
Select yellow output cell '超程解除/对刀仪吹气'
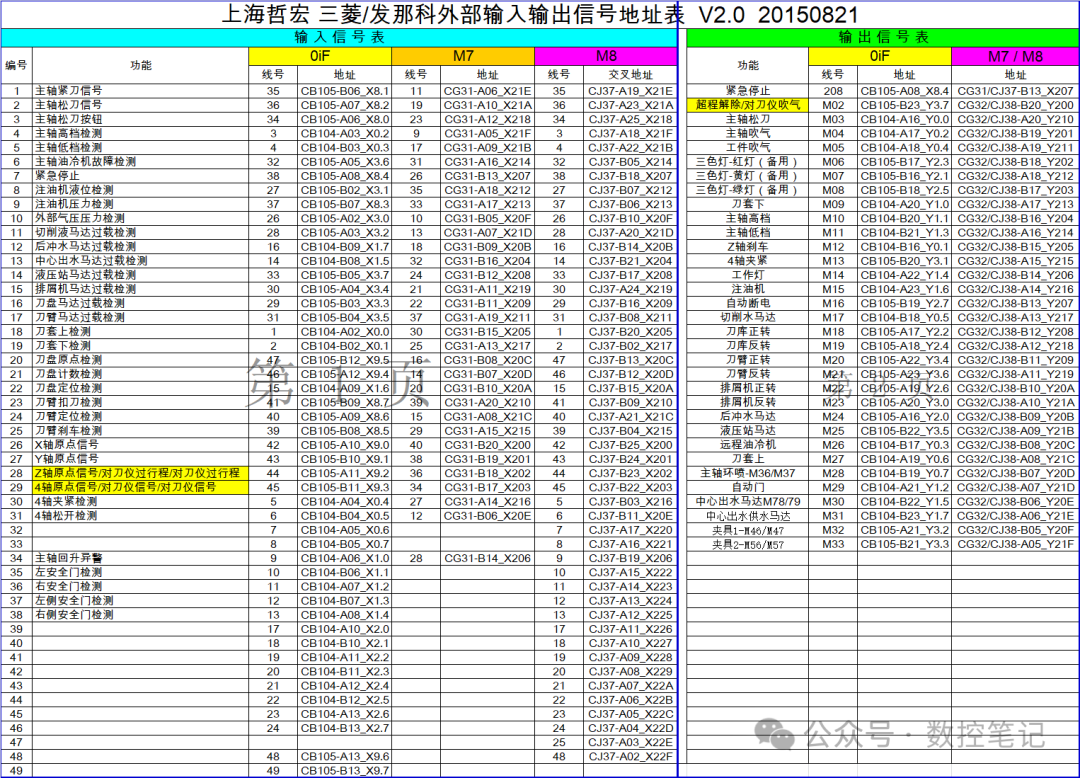748,105
